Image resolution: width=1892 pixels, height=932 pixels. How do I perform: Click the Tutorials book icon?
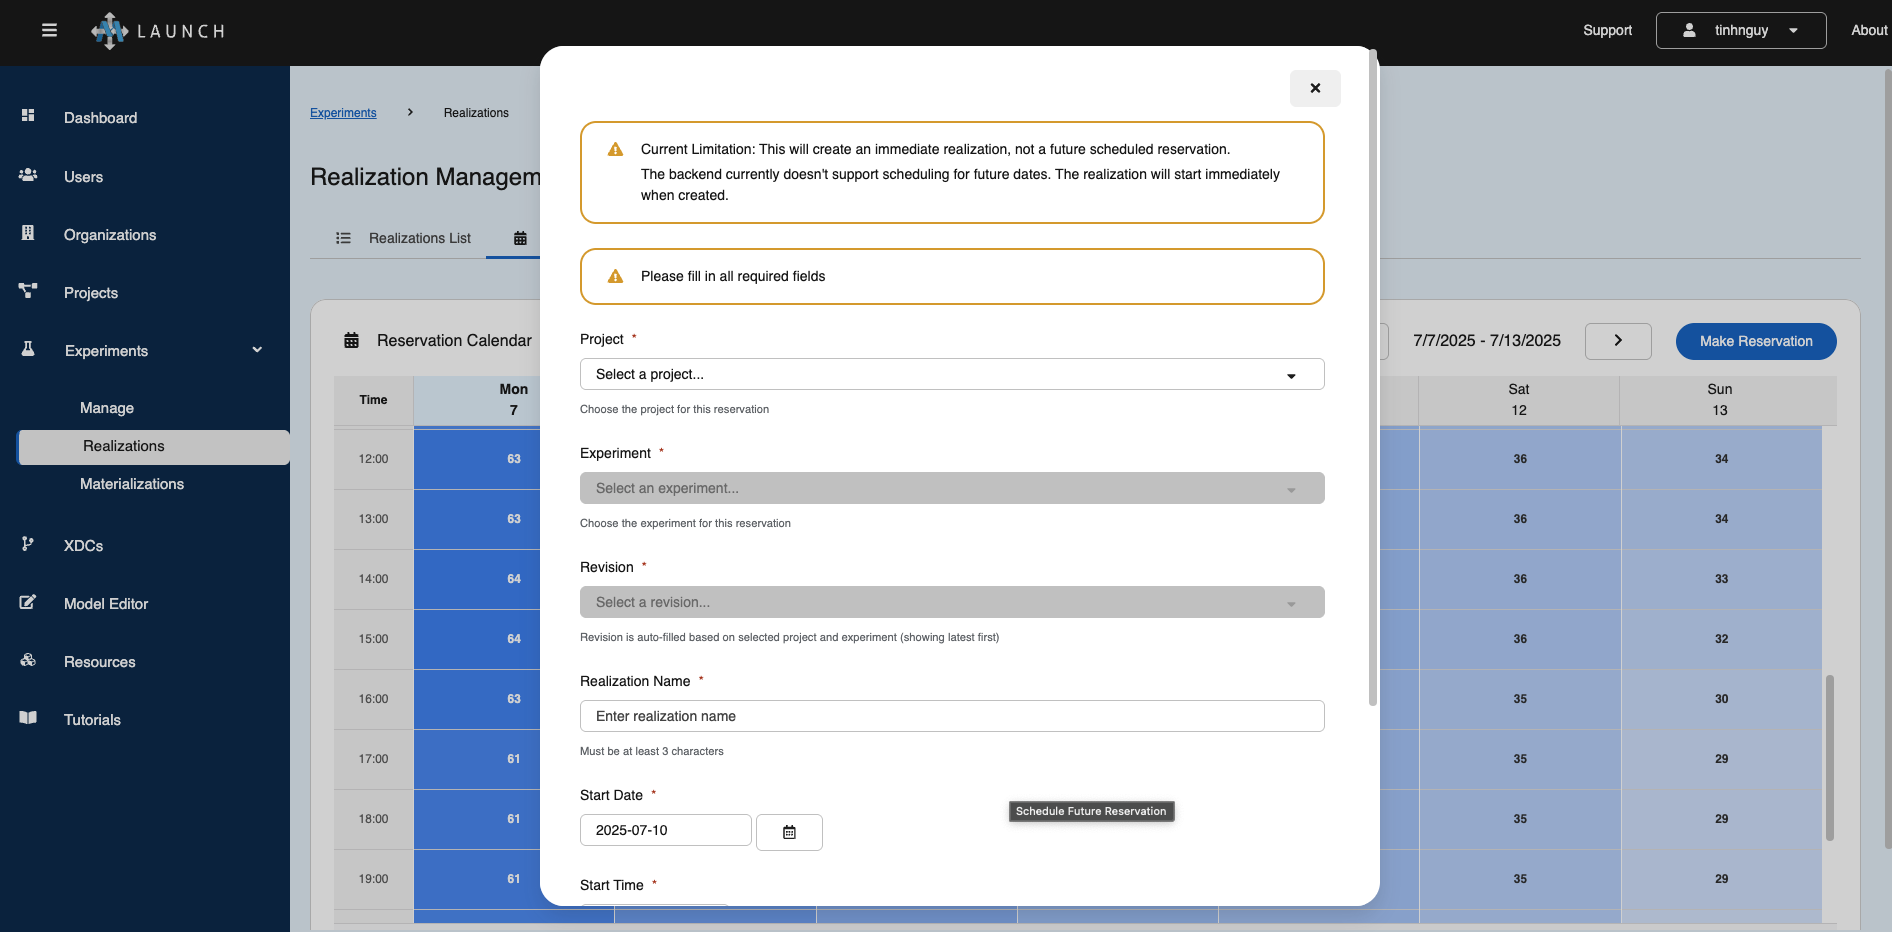(28, 718)
